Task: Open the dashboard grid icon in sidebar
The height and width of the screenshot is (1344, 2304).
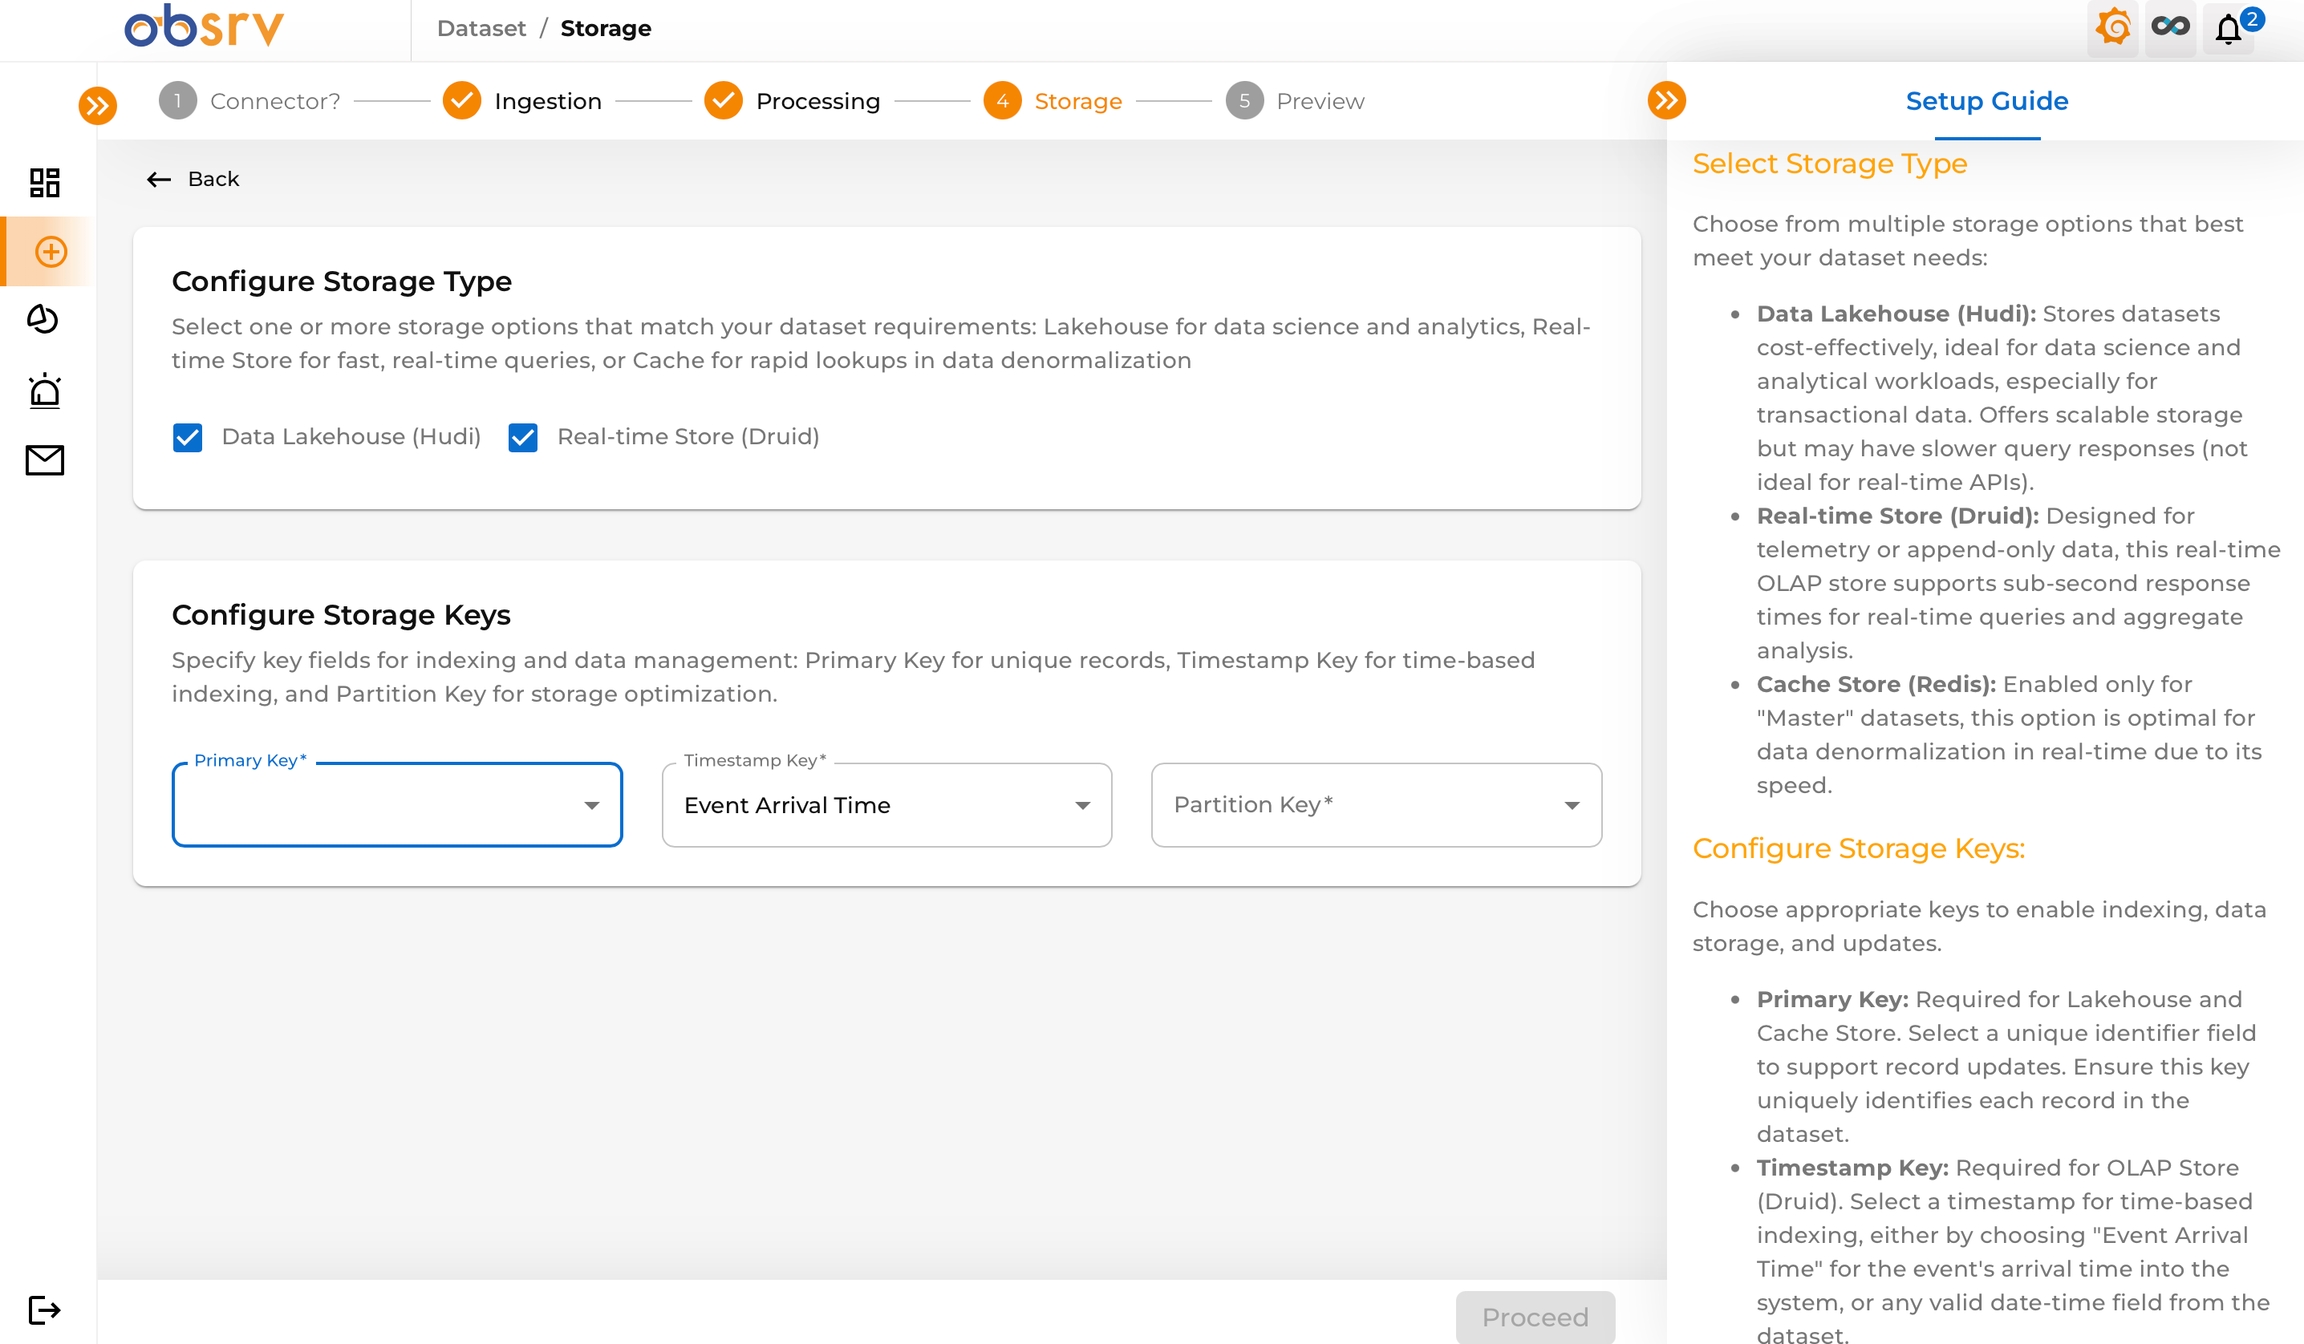Action: click(44, 183)
